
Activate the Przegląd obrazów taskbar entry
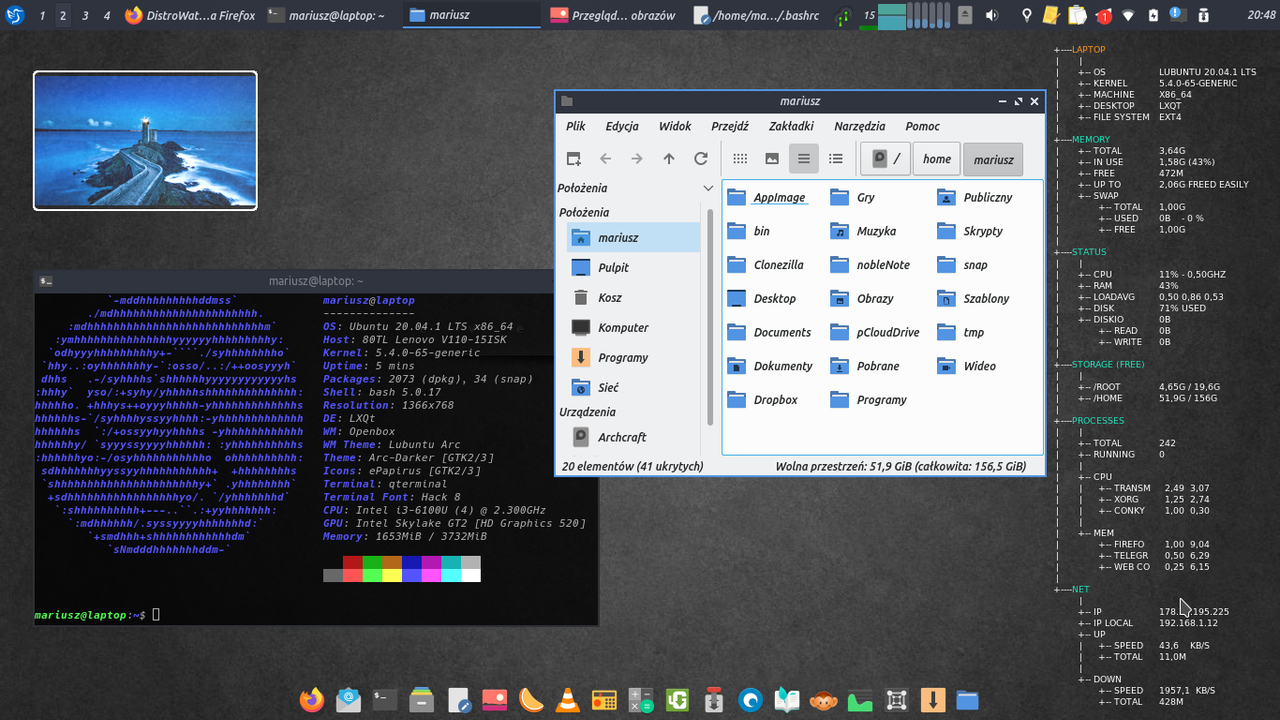614,15
